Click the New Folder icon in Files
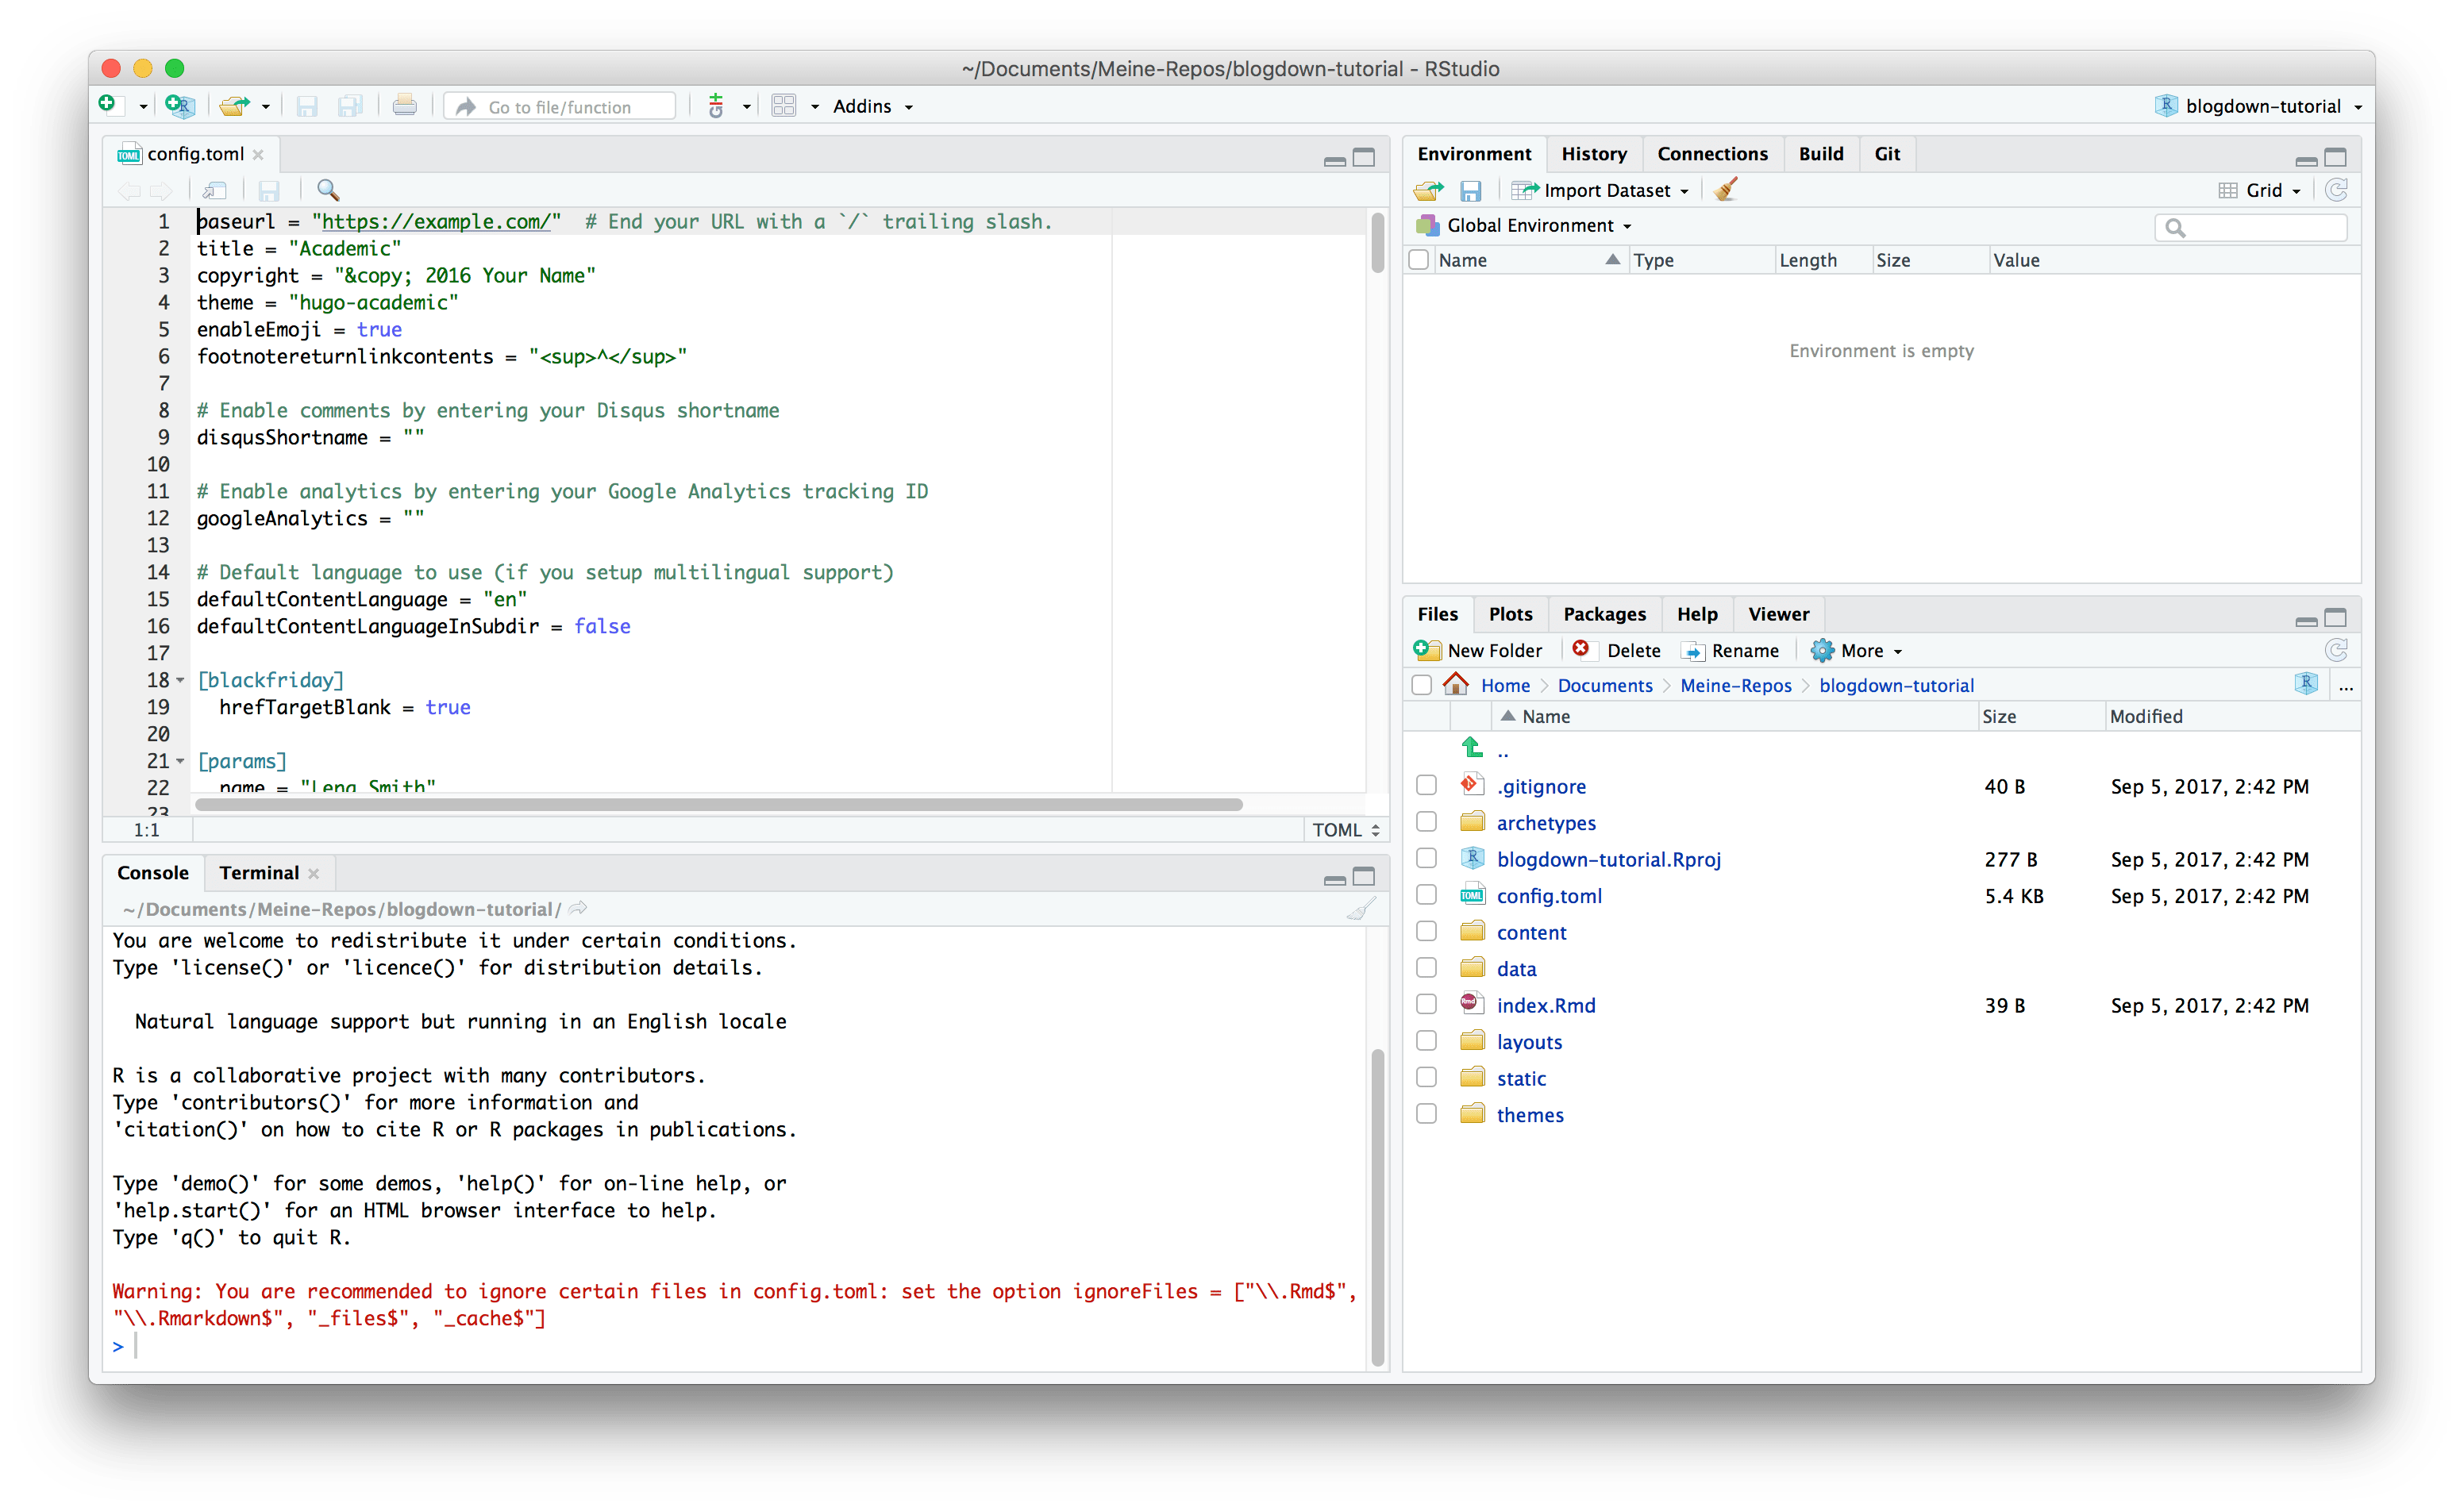This screenshot has width=2464, height=1511. [1427, 650]
